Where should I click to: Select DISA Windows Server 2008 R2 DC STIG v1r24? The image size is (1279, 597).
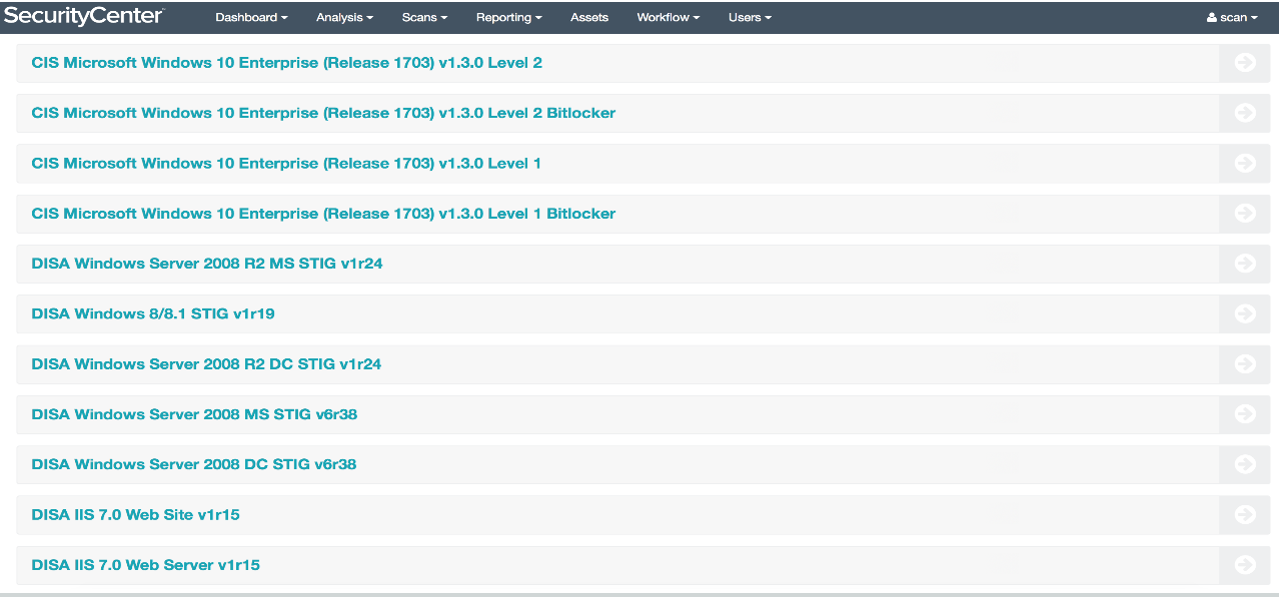point(206,364)
